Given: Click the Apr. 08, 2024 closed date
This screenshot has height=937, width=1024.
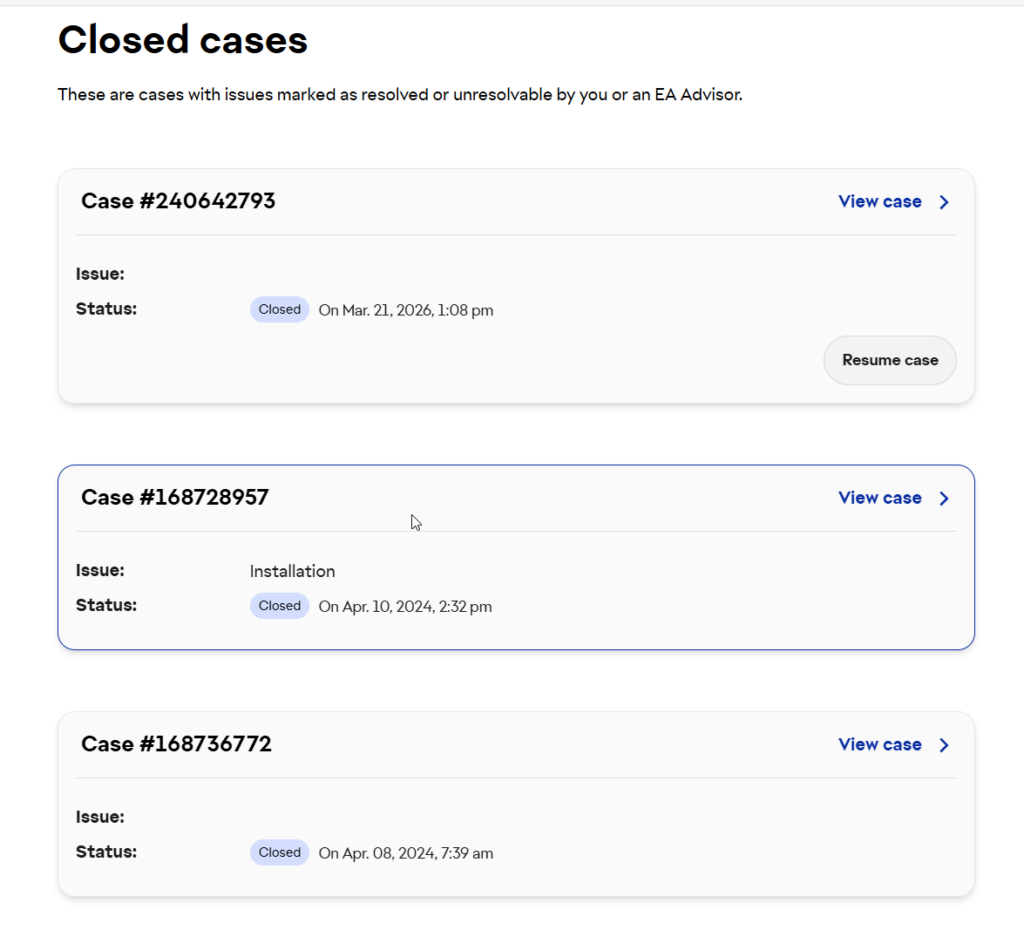Looking at the screenshot, I should pos(405,853).
